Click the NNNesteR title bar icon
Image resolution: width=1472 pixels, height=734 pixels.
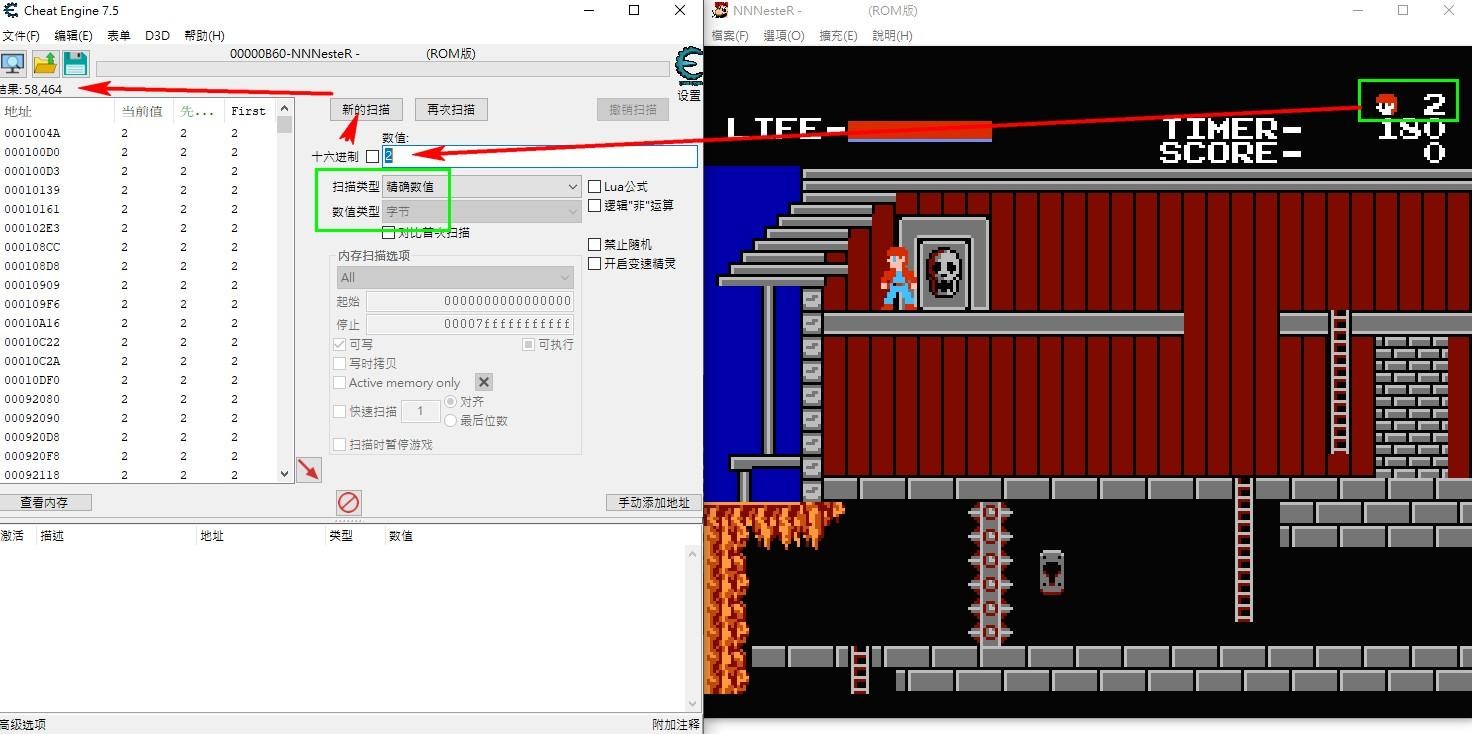719,11
